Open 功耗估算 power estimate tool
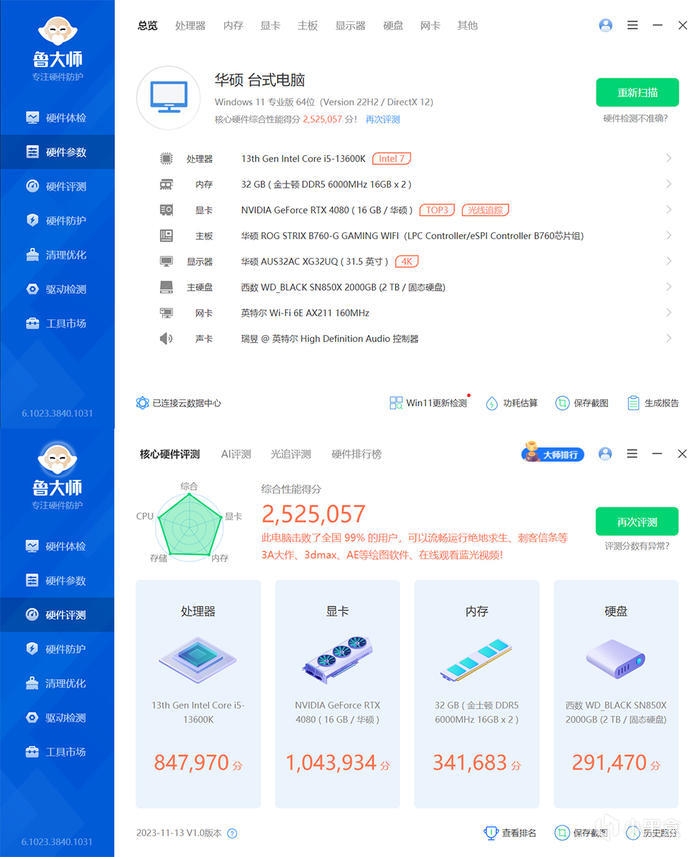700x857 pixels. (511, 403)
